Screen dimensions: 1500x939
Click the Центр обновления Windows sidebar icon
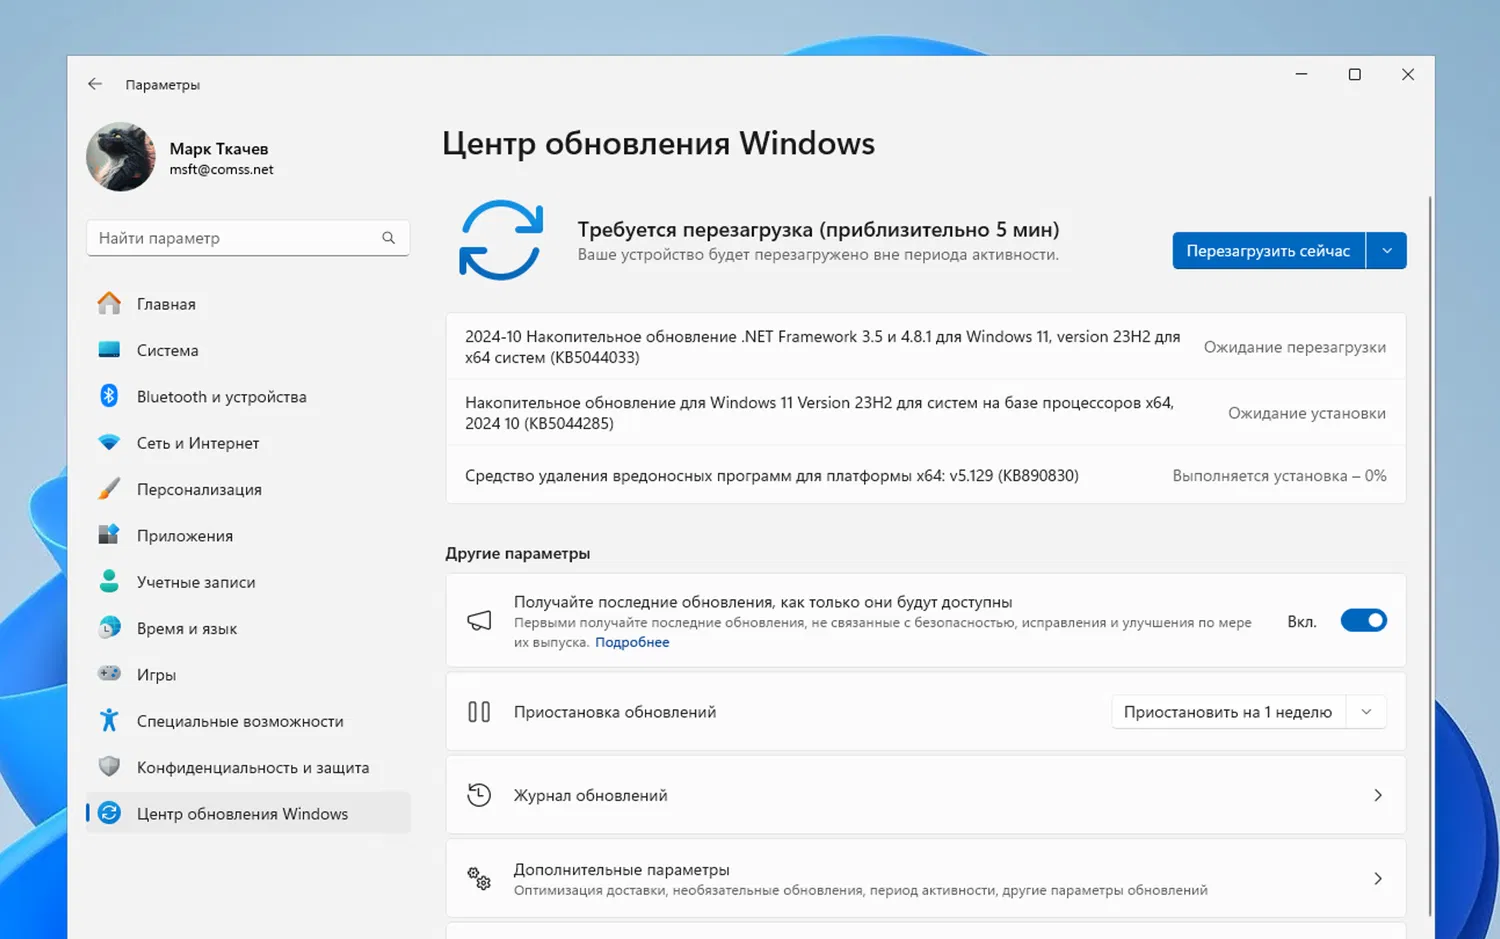109,813
